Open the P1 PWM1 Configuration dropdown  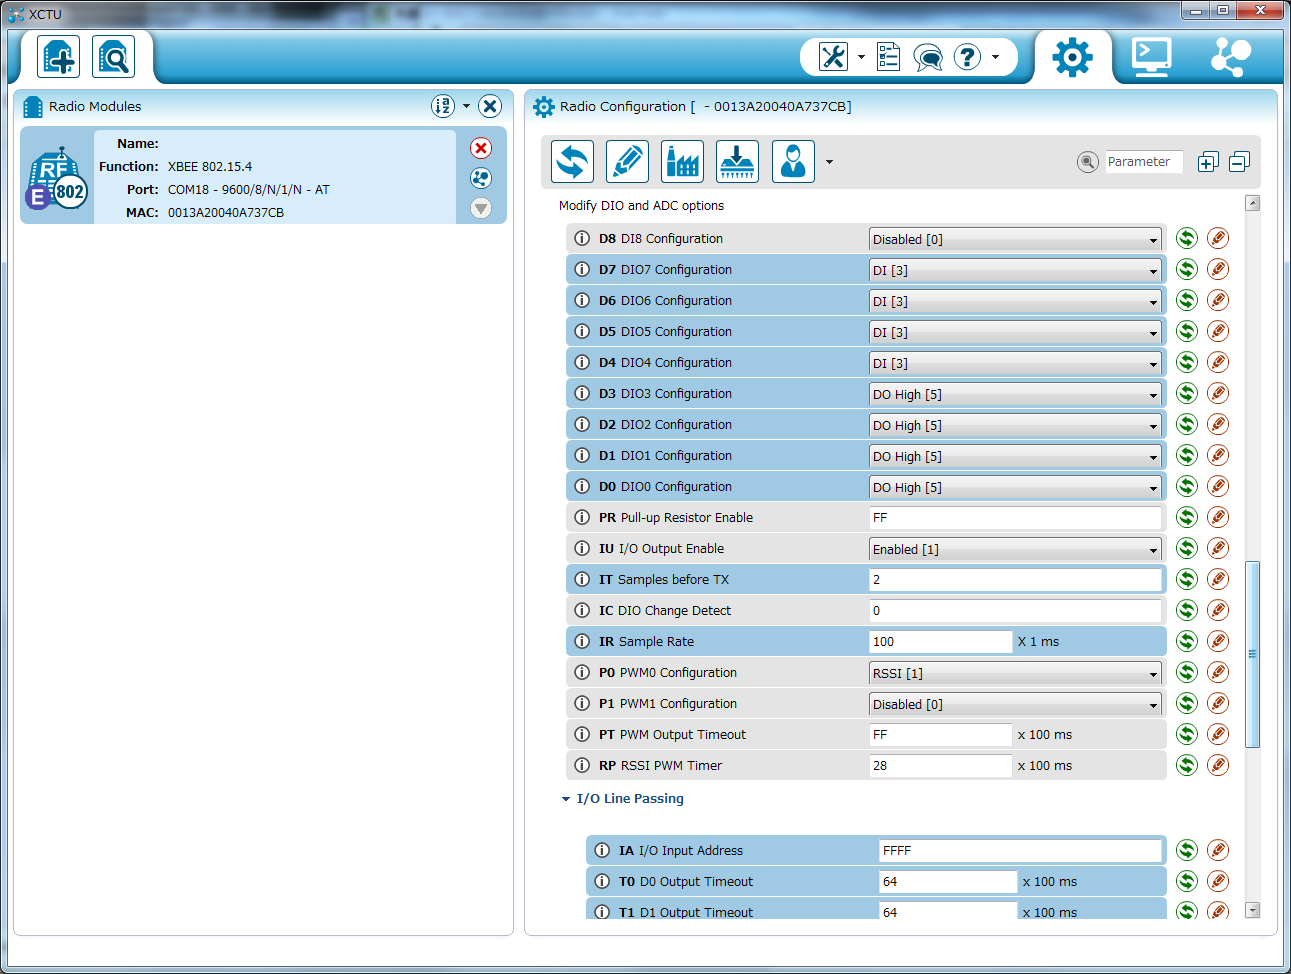(x=1015, y=704)
